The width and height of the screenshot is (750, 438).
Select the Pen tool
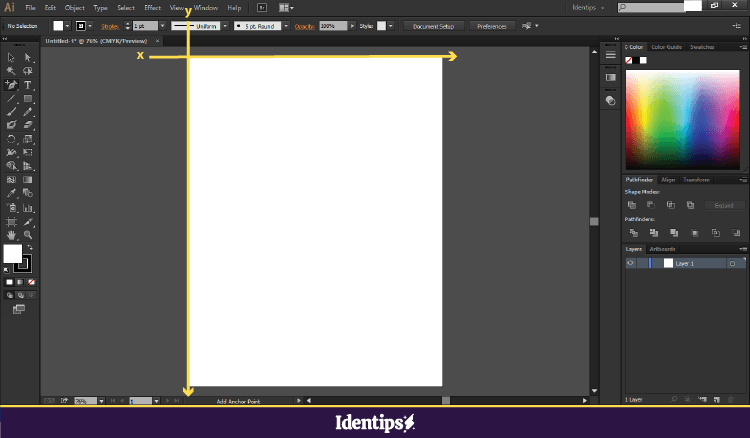11,85
